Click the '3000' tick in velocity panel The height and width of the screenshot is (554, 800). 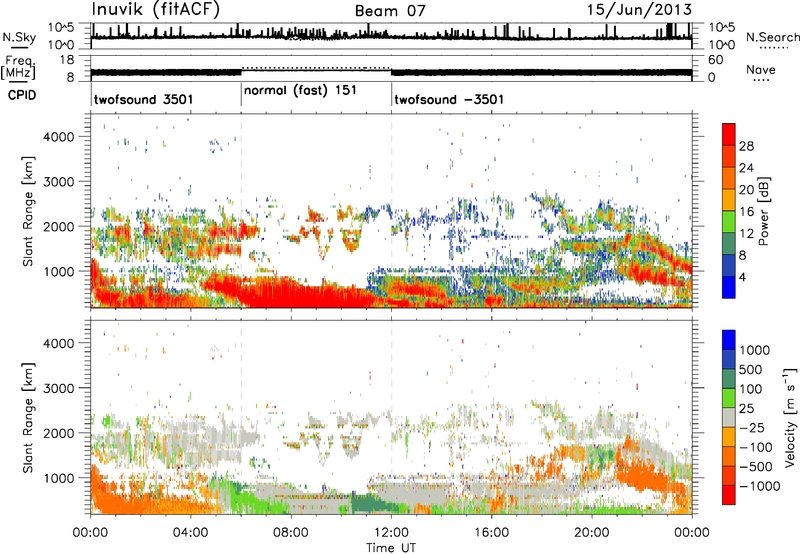(x=59, y=388)
